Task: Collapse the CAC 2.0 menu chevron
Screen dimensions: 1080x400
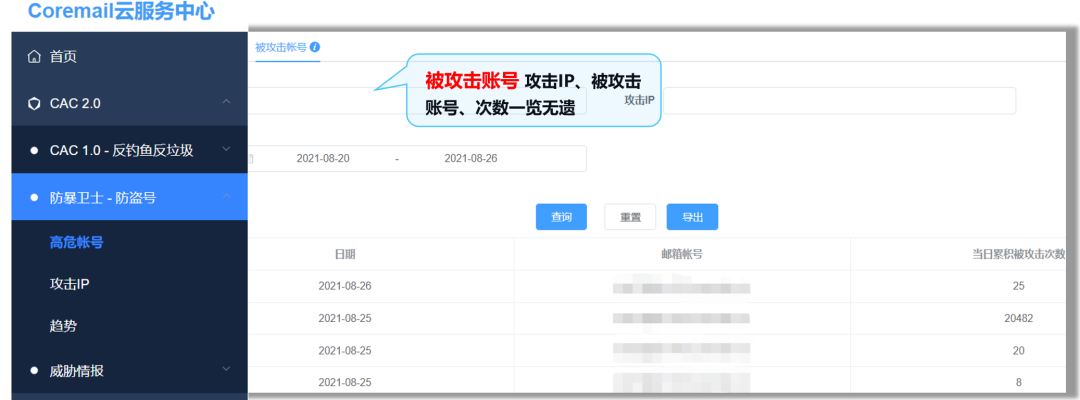Action: point(227,103)
